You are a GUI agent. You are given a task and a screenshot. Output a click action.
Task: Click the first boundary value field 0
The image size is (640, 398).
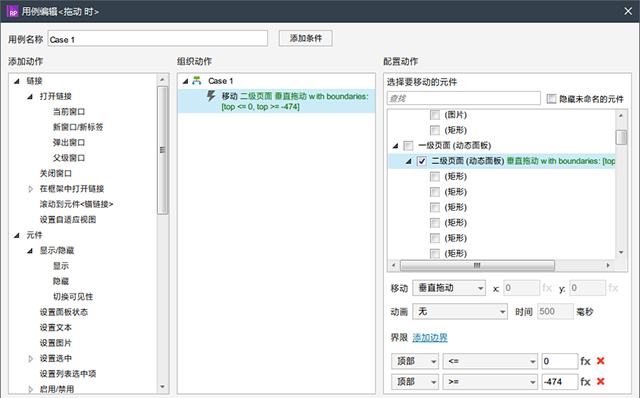[560, 361]
